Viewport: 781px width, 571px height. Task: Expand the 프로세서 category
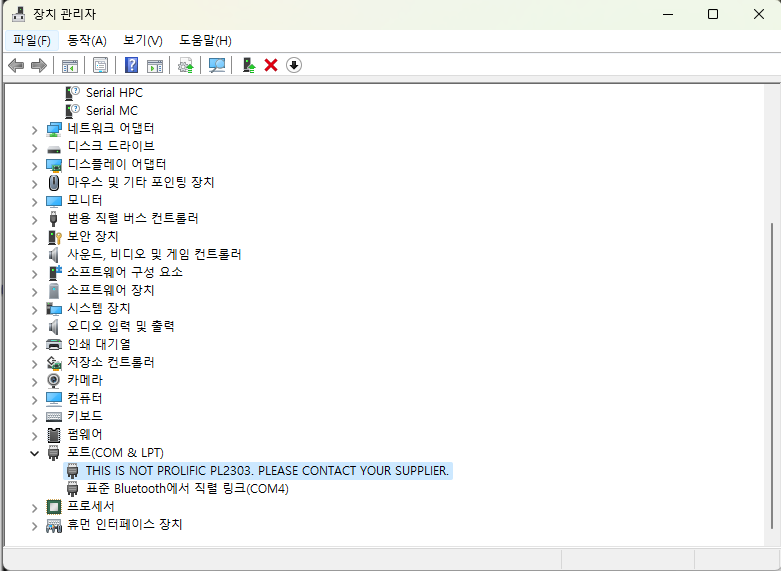(x=34, y=508)
